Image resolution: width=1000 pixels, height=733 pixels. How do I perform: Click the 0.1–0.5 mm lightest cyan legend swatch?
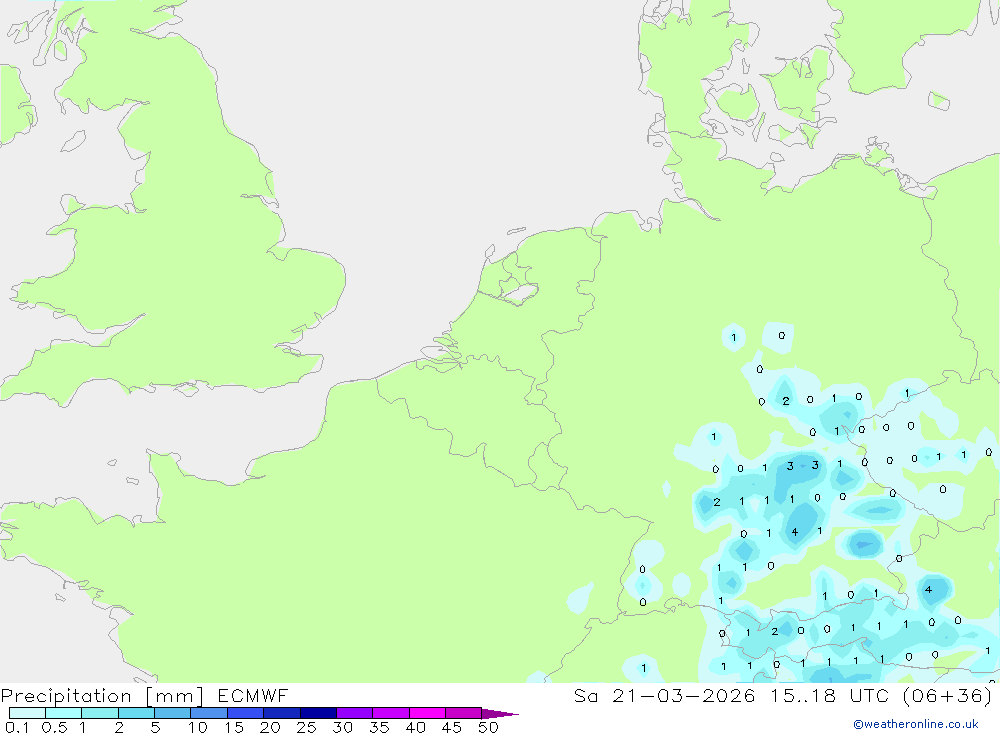click(x=27, y=713)
